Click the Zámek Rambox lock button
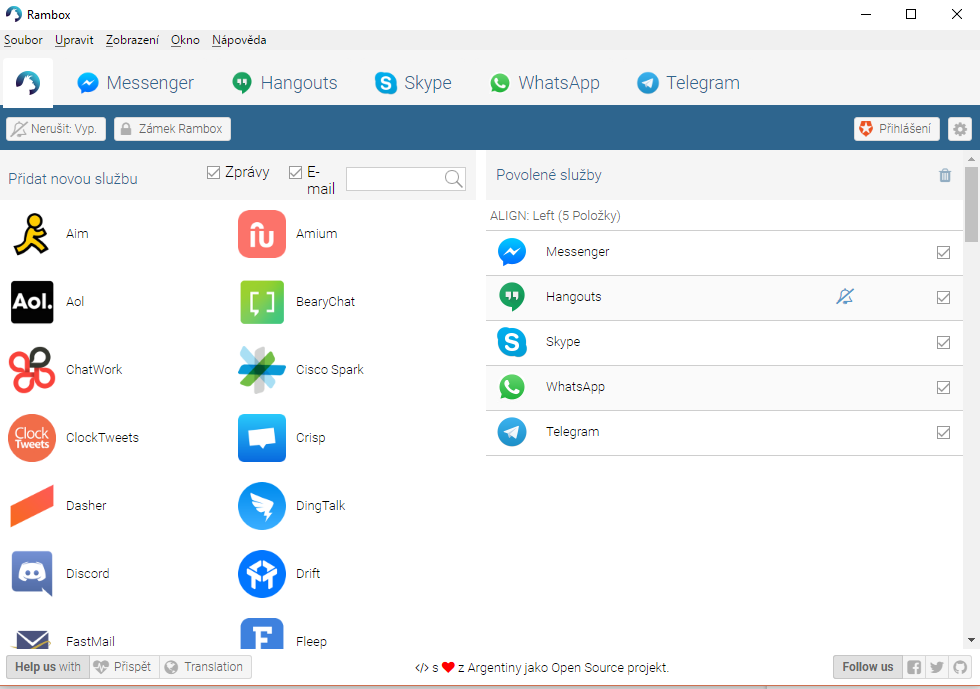980x689 pixels. pyautogui.click(x=172, y=129)
